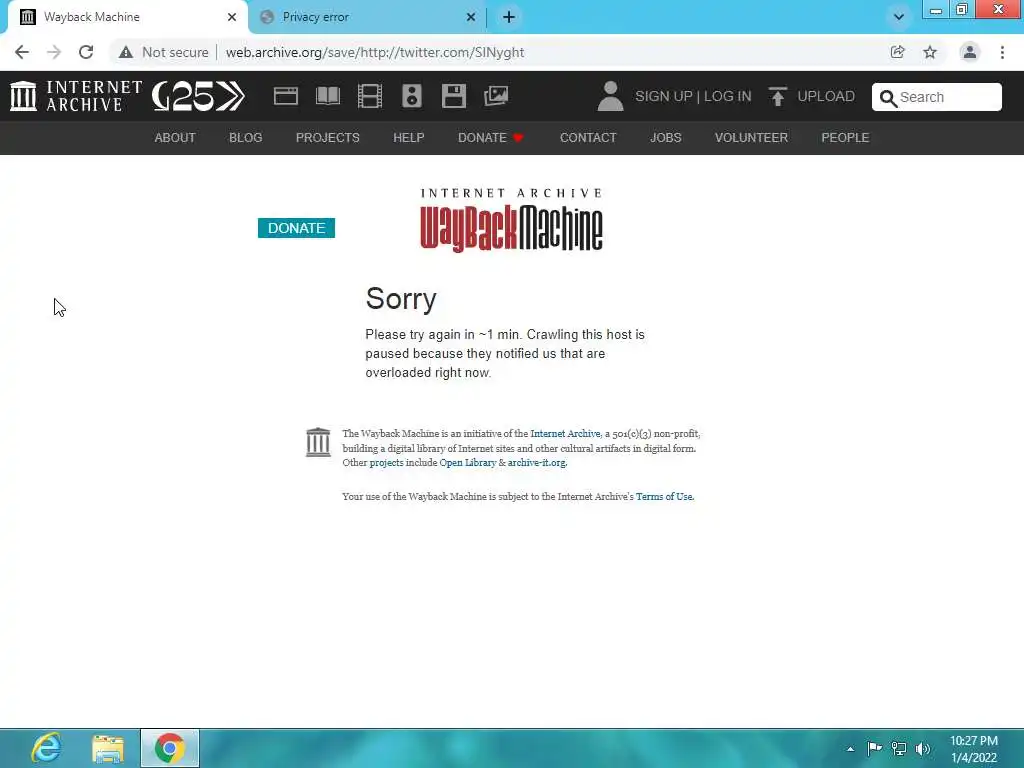Open the Texts book icon
1024x768 pixels.
pyautogui.click(x=328, y=96)
